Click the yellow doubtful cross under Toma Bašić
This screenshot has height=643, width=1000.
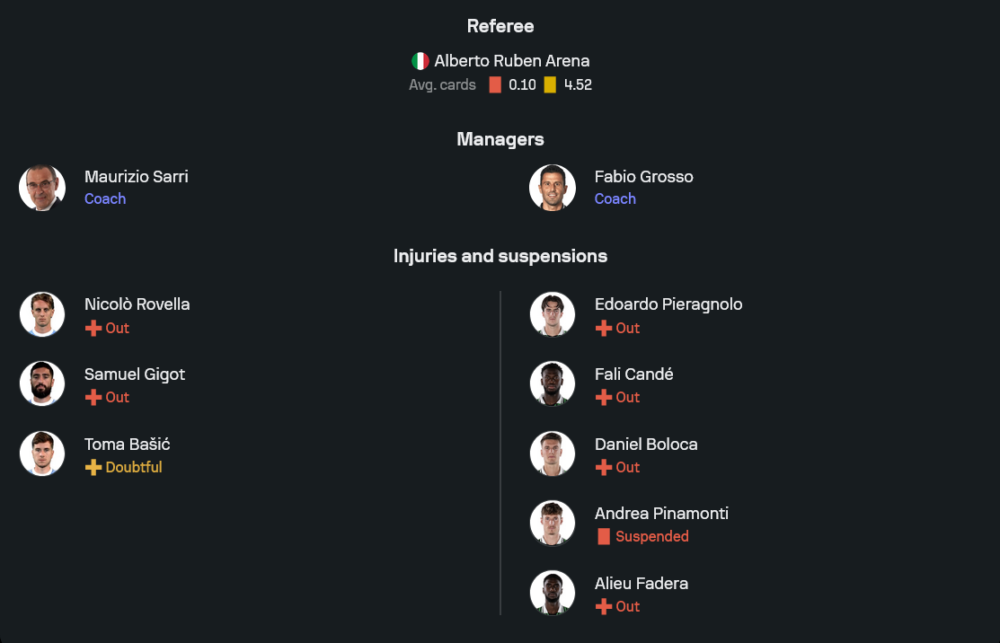[93, 467]
